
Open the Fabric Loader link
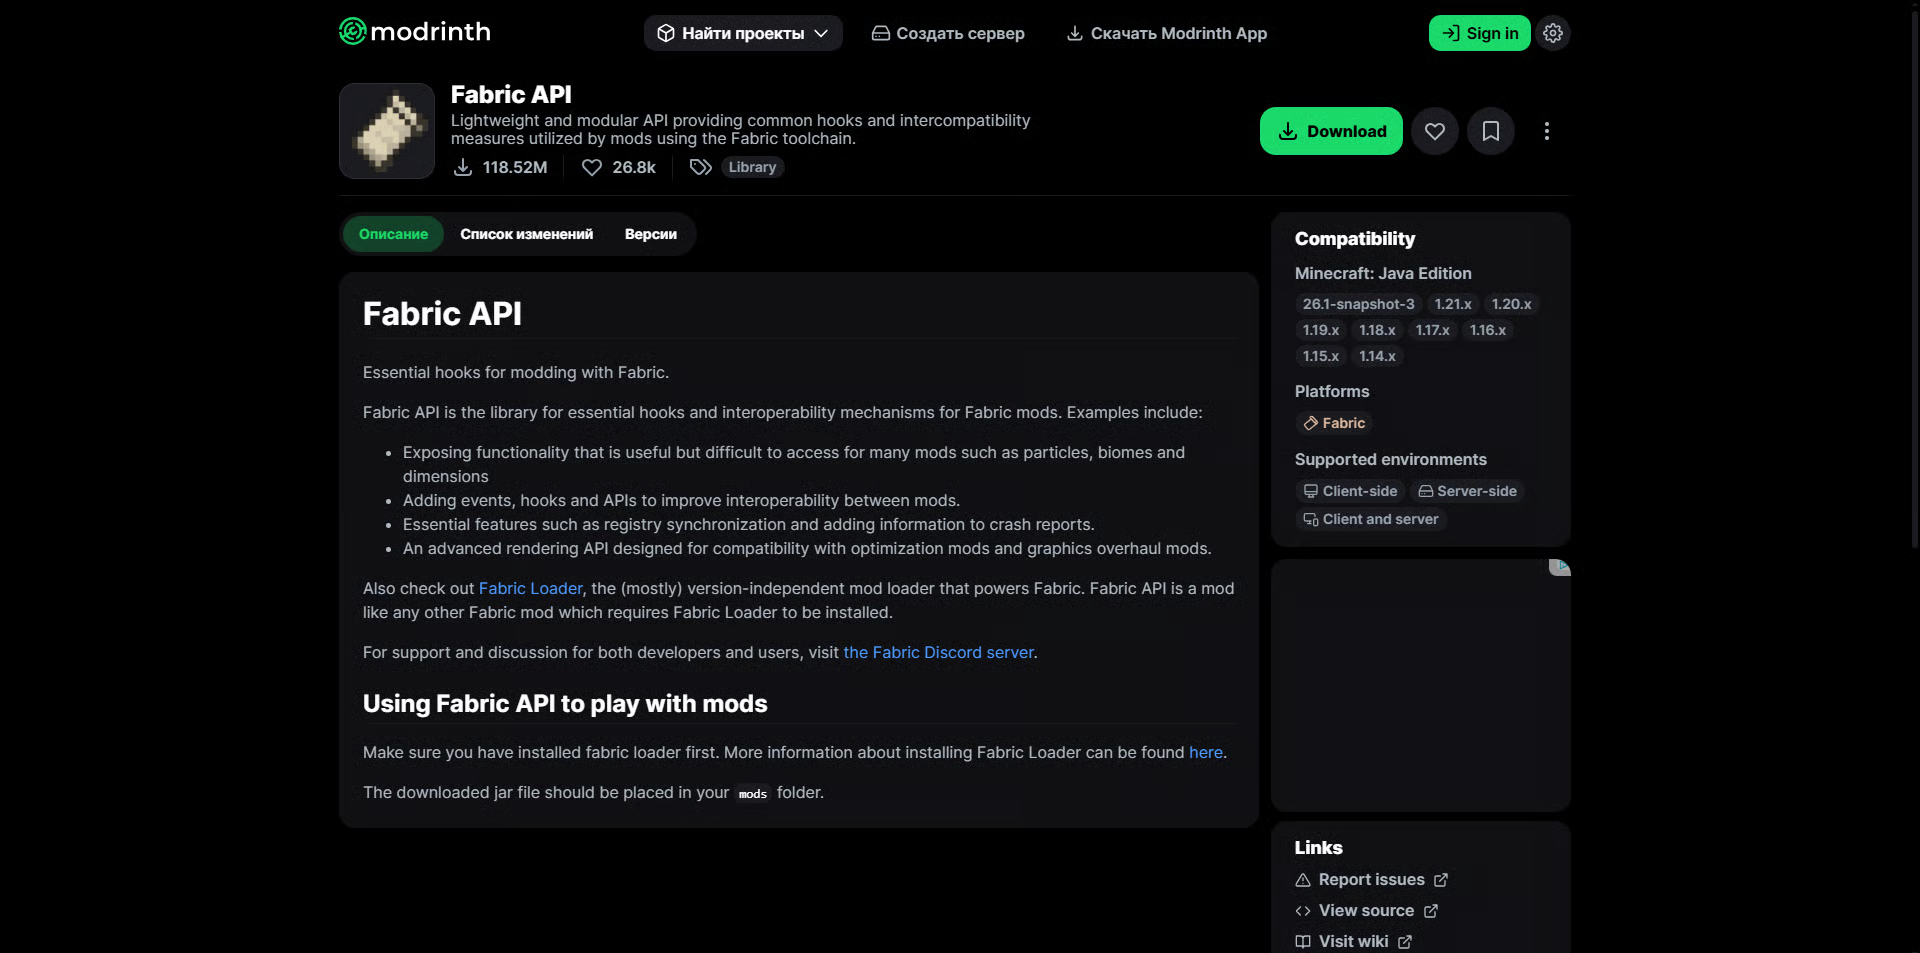[x=530, y=588]
